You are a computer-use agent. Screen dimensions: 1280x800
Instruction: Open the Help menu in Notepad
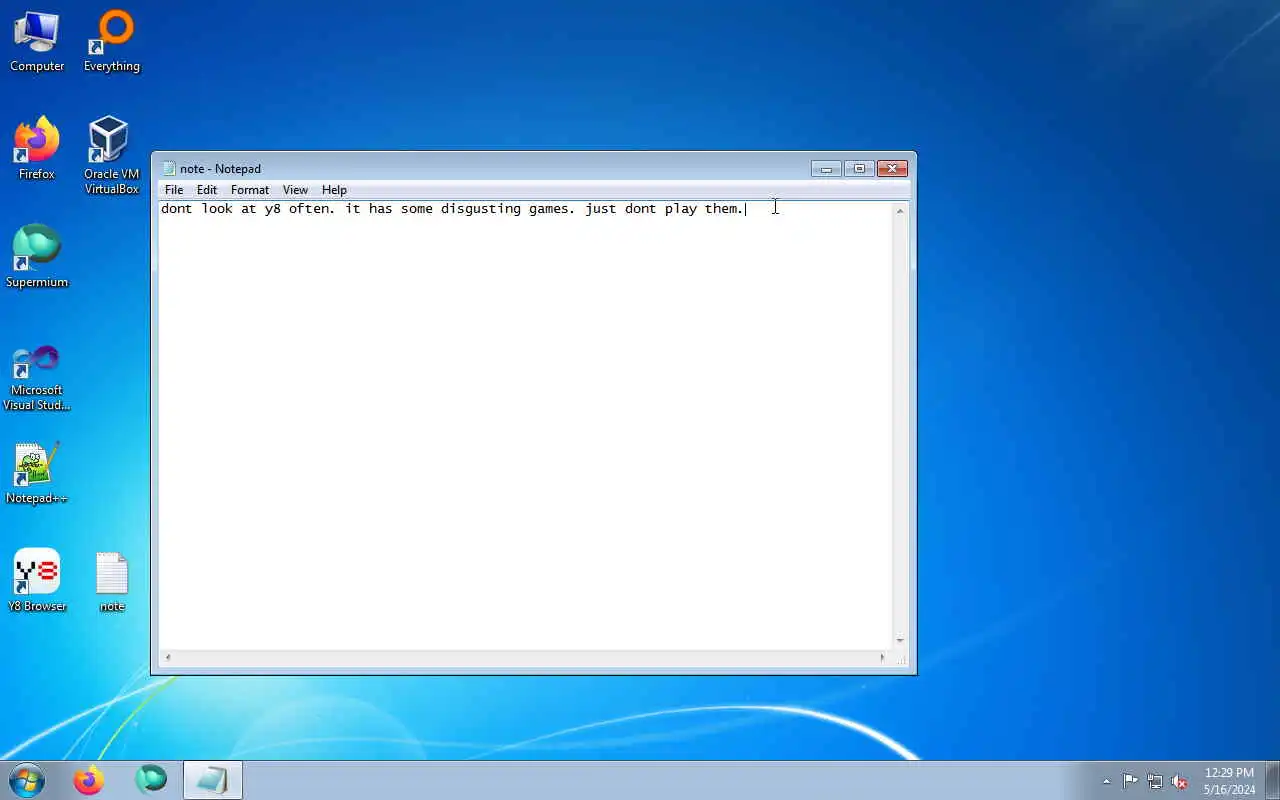tap(334, 190)
